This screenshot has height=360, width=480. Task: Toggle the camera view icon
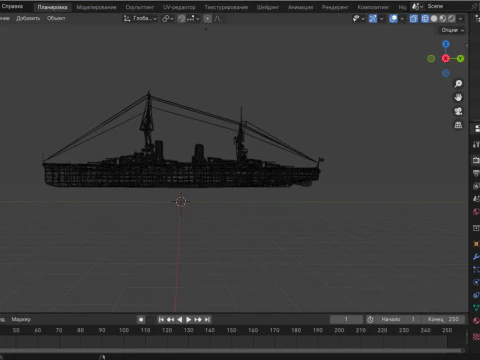[x=458, y=111]
